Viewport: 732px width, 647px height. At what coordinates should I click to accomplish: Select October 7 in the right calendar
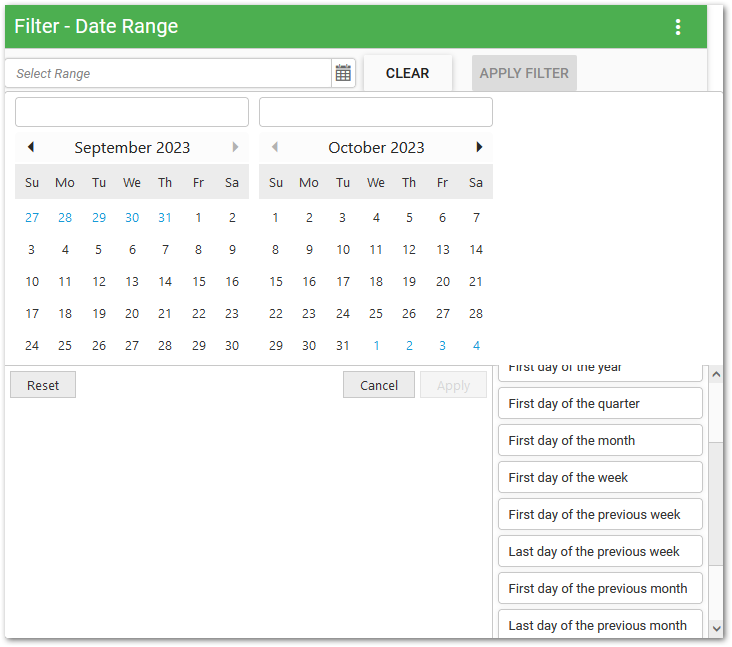(476, 218)
